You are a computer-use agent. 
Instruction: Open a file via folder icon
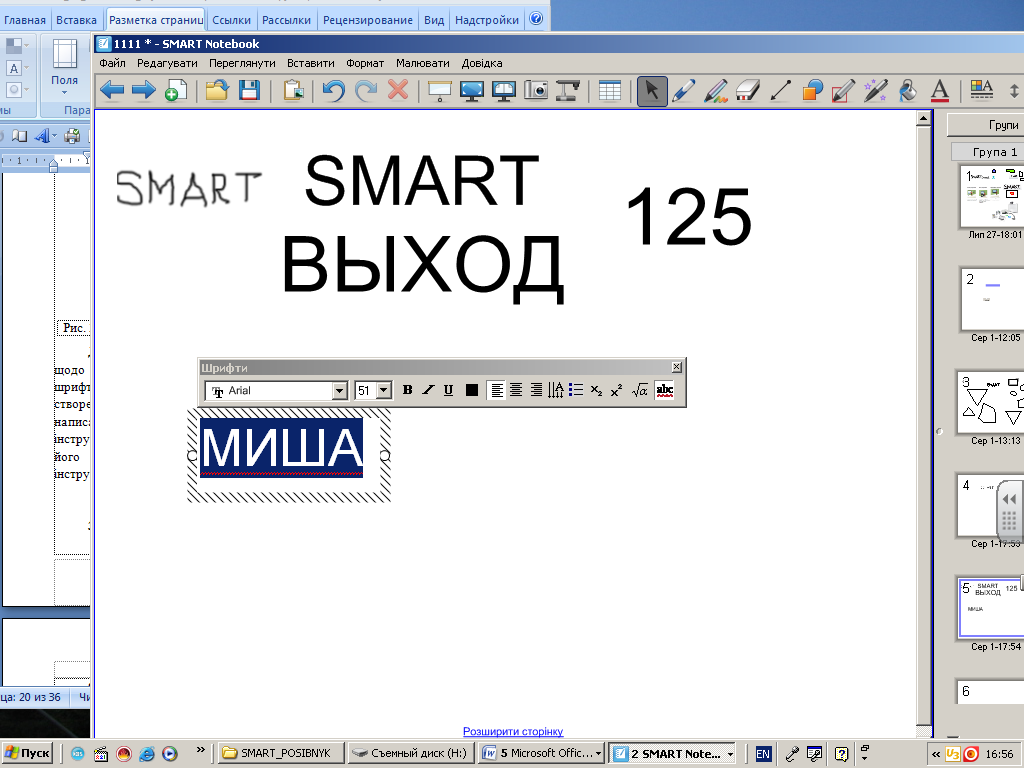[x=217, y=90]
